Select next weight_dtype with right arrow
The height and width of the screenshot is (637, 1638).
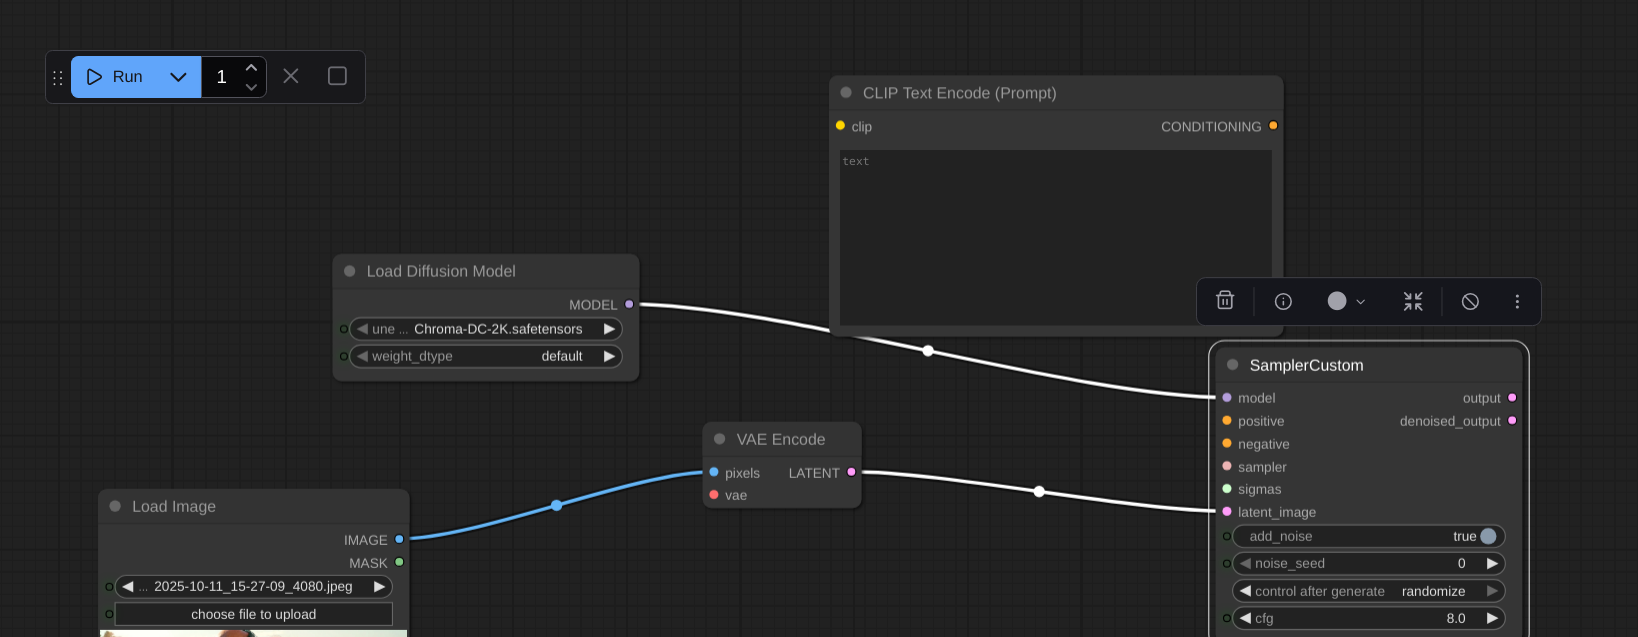pos(609,356)
